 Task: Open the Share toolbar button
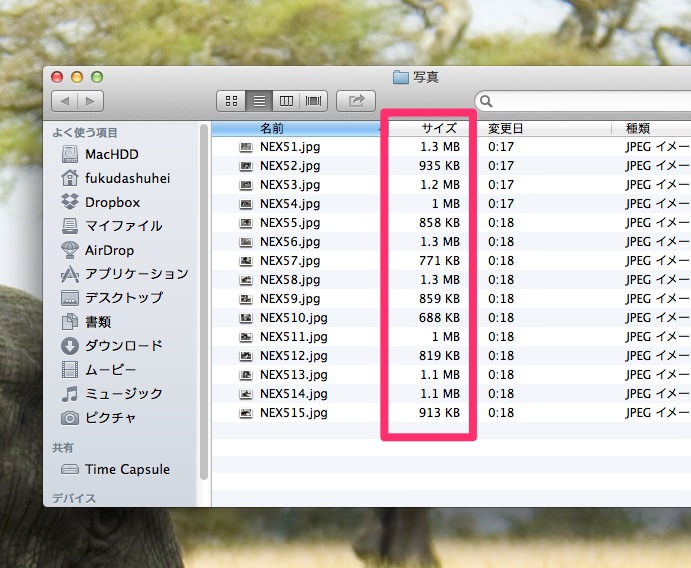(x=356, y=101)
